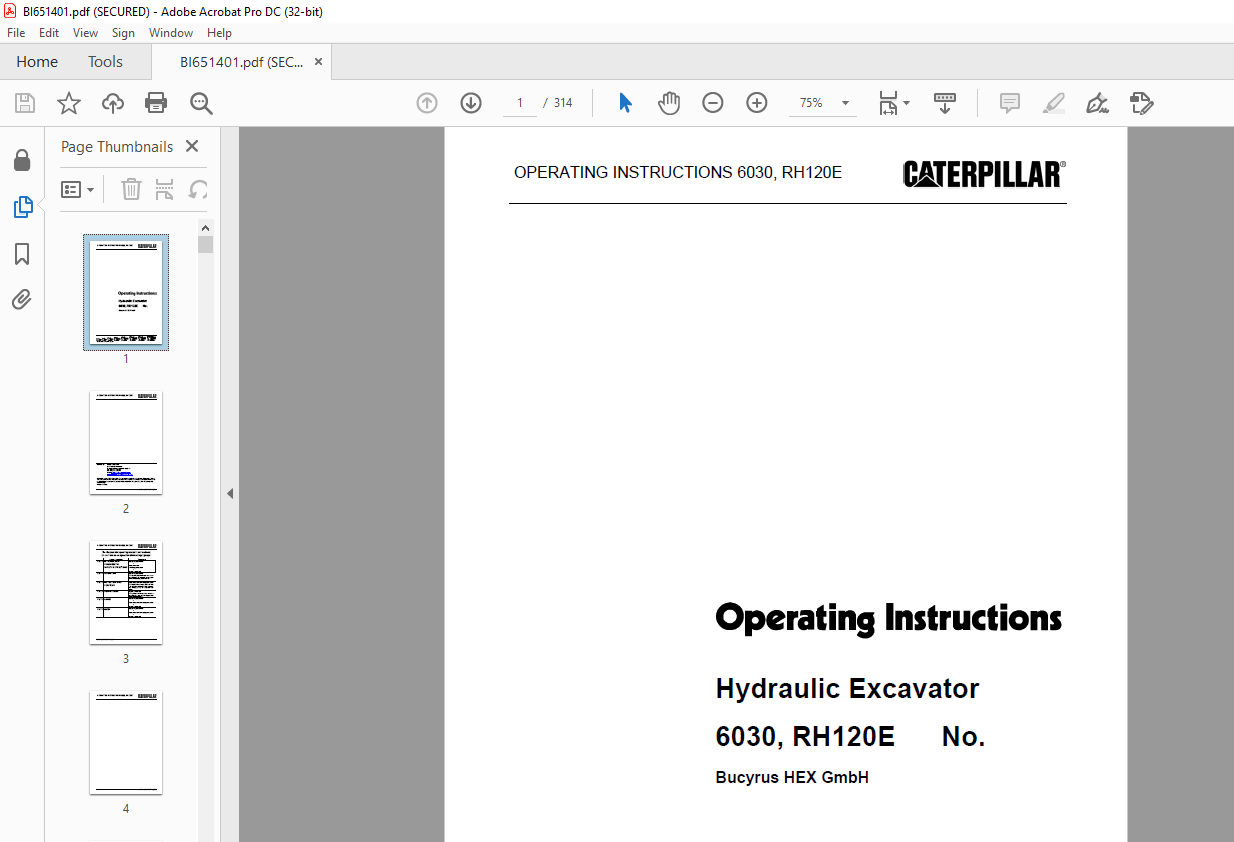Collapse the navigation pane arrow
The image size is (1234, 842).
pos(230,493)
